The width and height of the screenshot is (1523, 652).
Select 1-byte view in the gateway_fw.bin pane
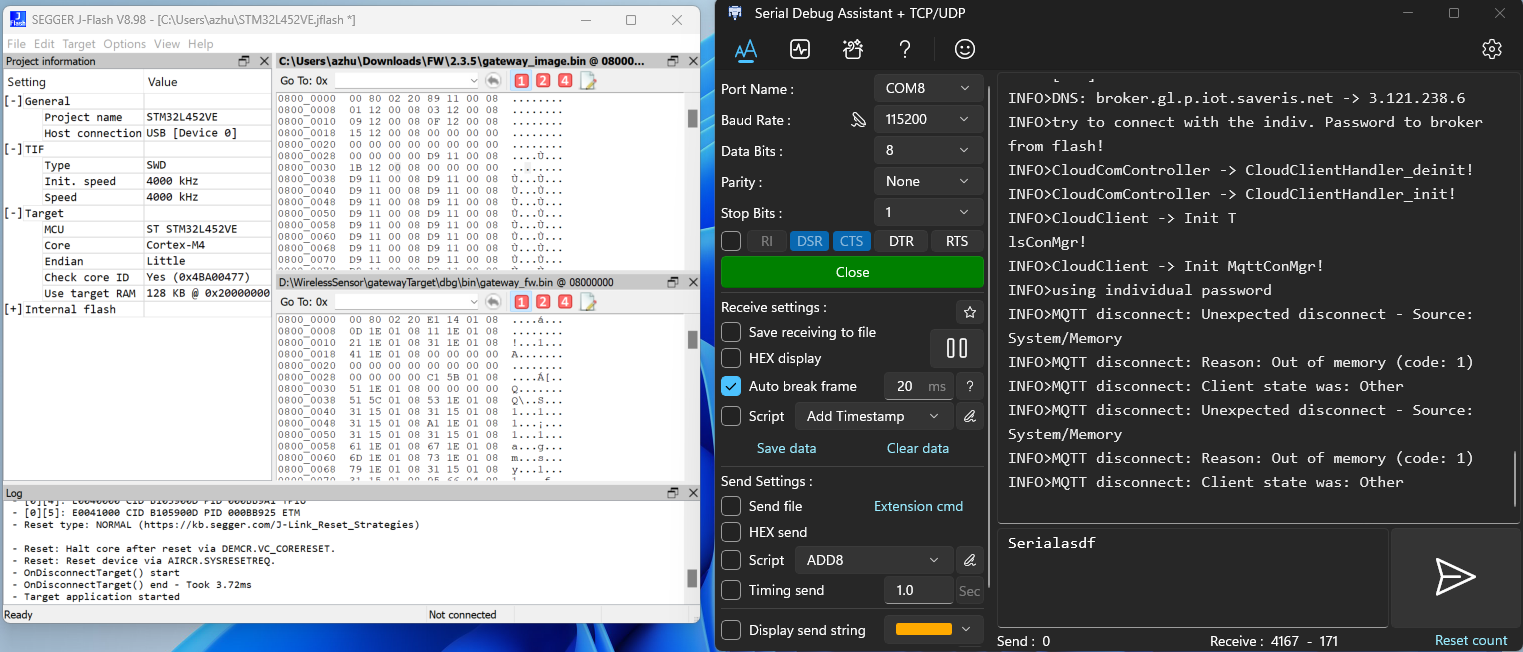click(521, 302)
